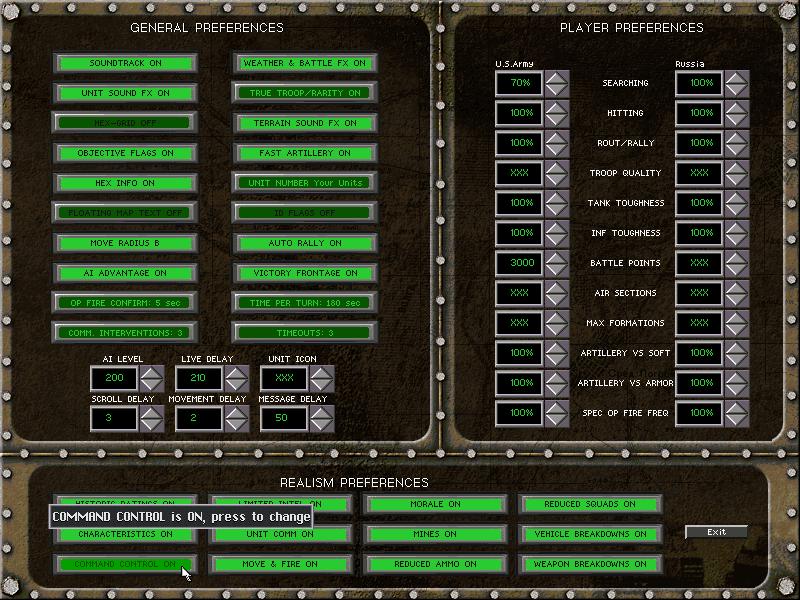
Task: Decrease Russia Inf Toughness down arrow
Action: pos(737,240)
